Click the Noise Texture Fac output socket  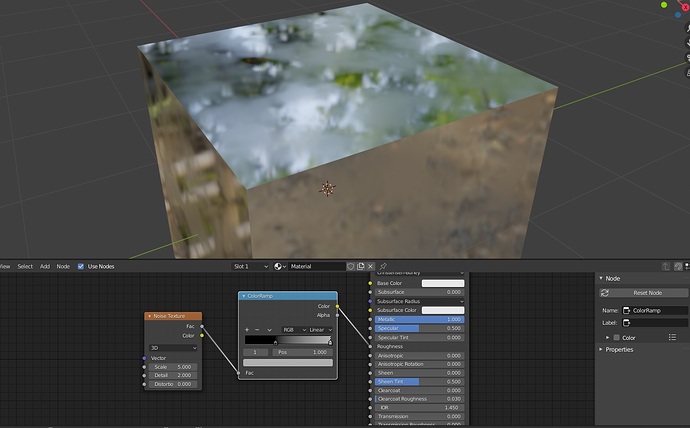click(202, 326)
